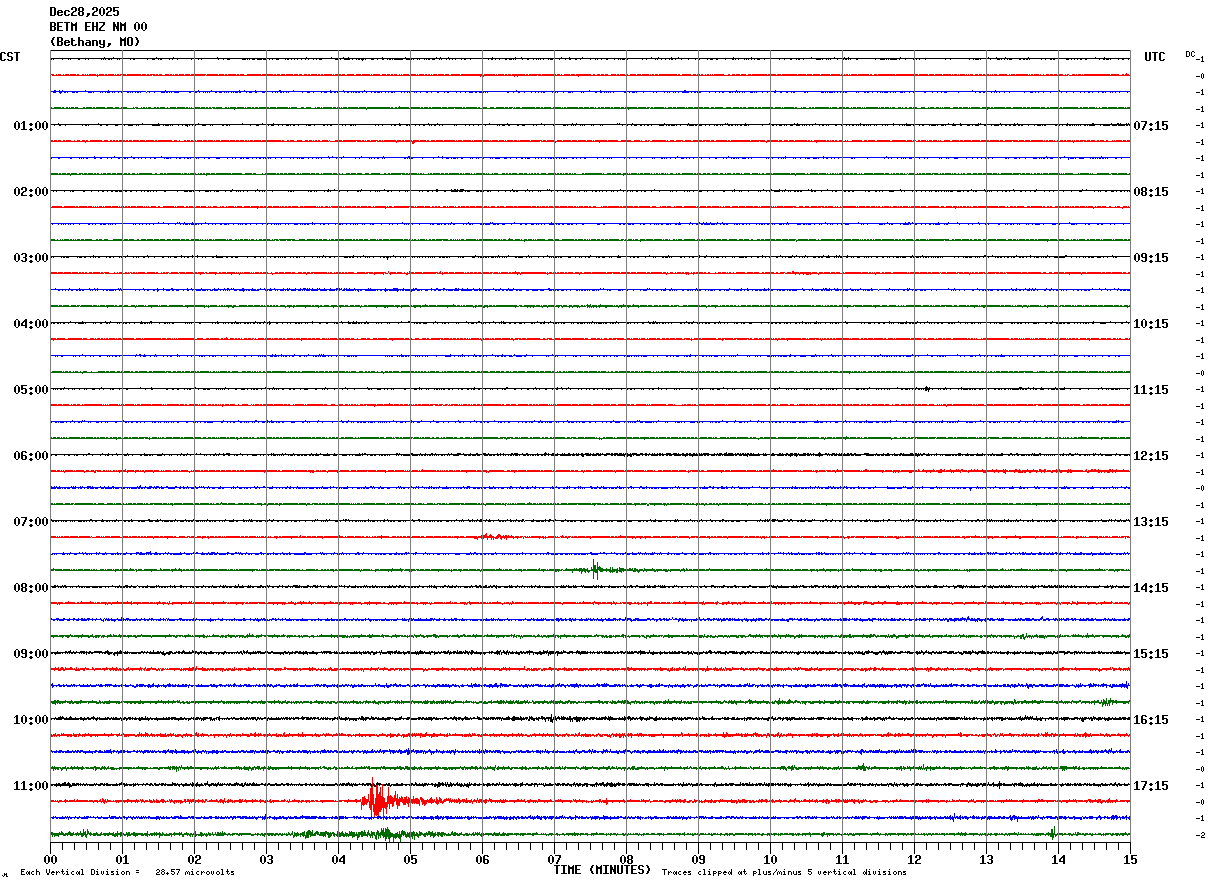Click the small red bump on the 07:15 trace
The height and width of the screenshot is (886, 1210).
(494, 537)
